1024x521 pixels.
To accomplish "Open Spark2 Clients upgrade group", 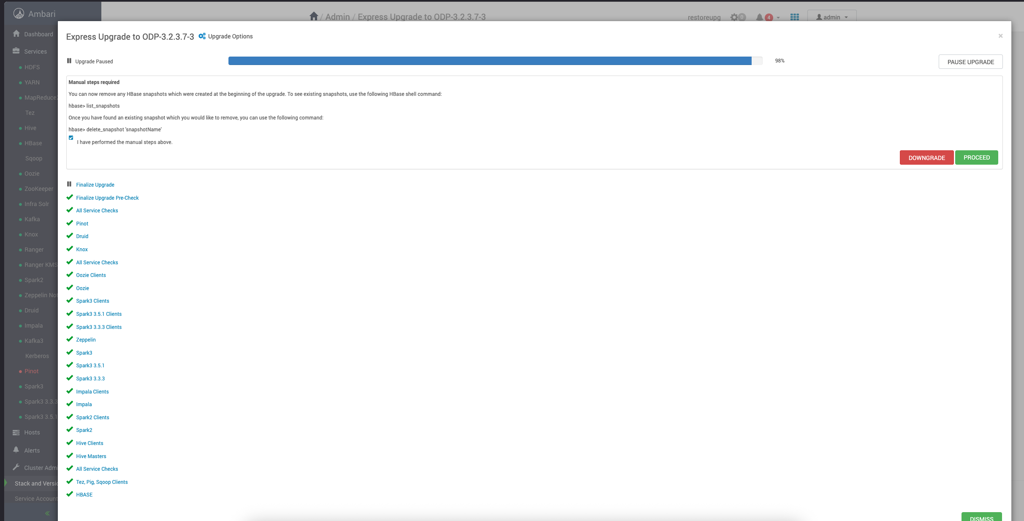I will click(x=92, y=417).
